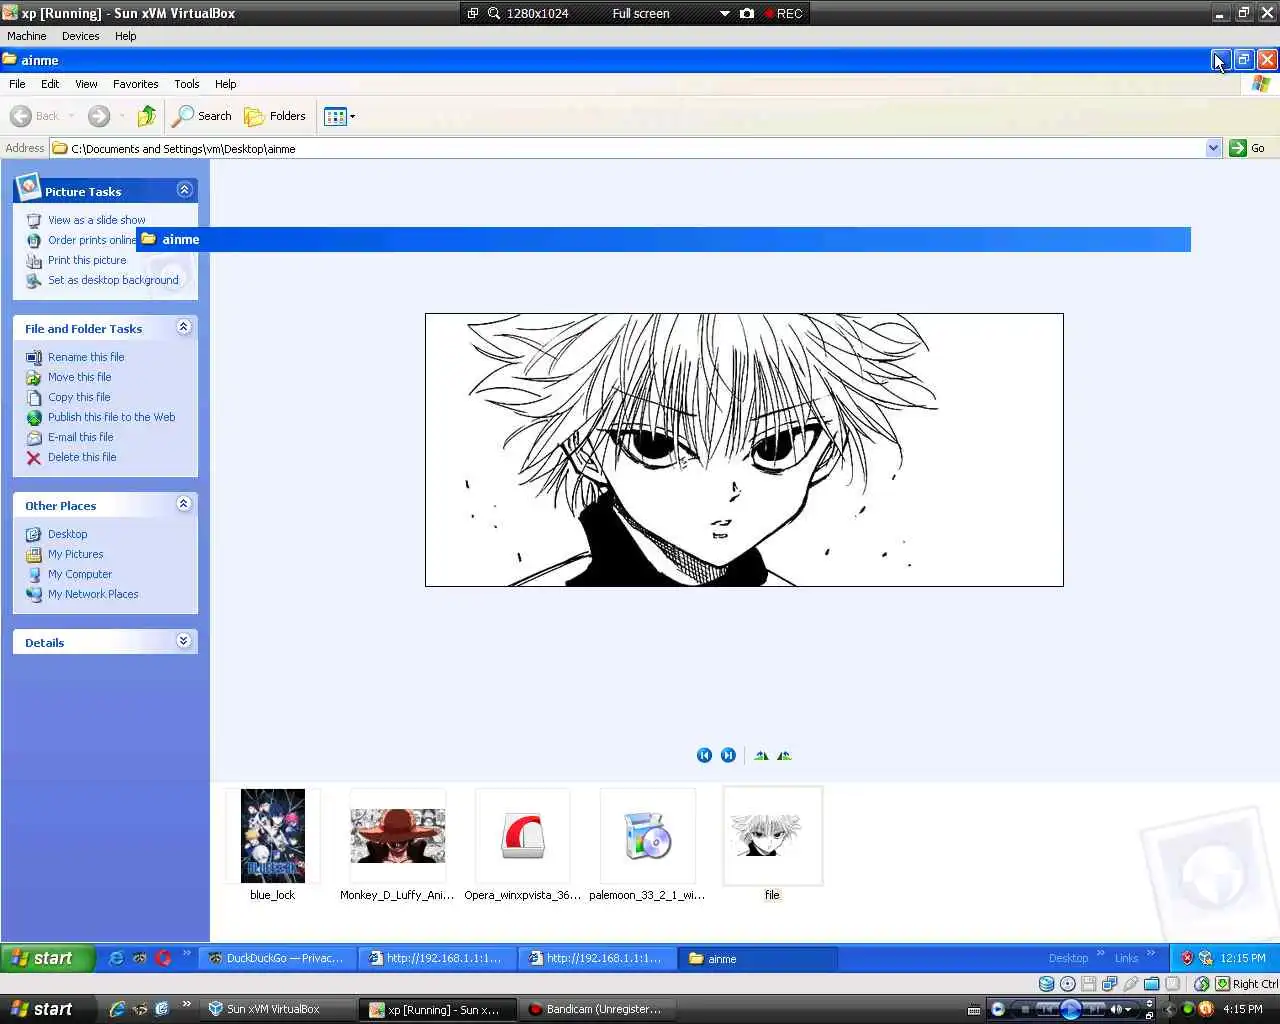Expand the guest Desktop toolbar chevron
This screenshot has height=1024, width=1280.
coord(1101,954)
